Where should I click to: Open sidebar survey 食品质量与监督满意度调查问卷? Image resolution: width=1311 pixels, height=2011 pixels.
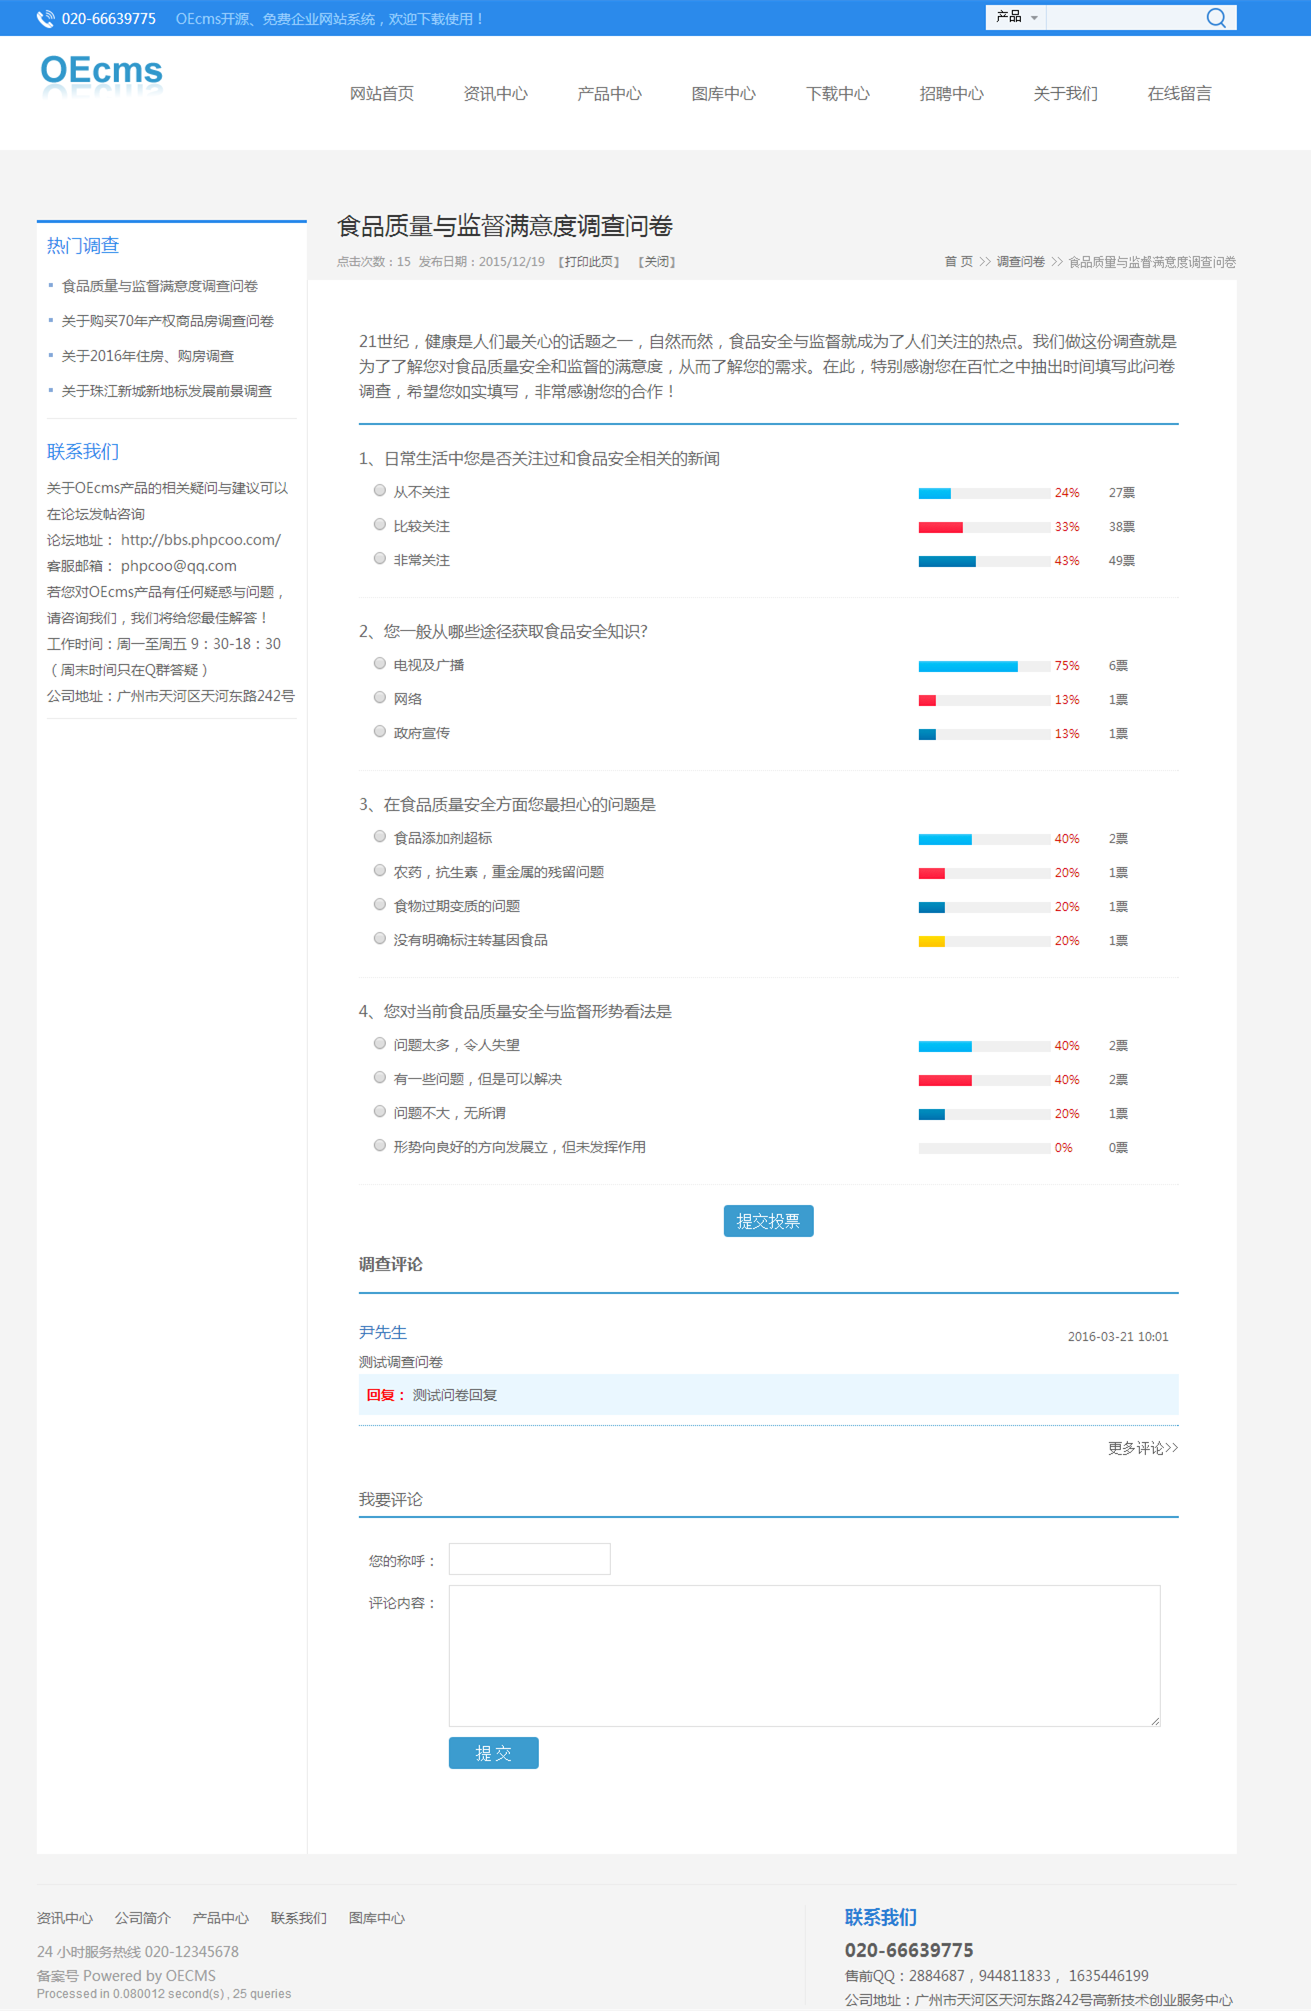(160, 286)
